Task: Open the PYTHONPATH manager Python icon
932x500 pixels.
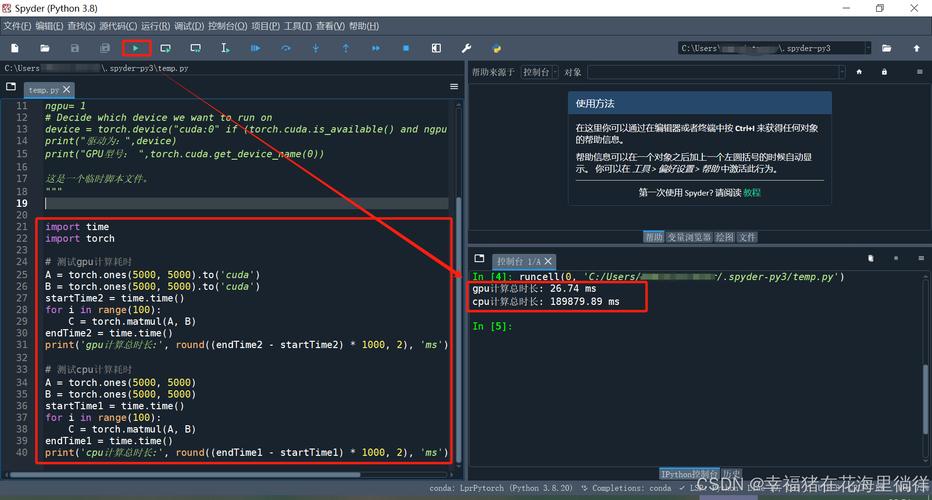Action: tap(497, 48)
